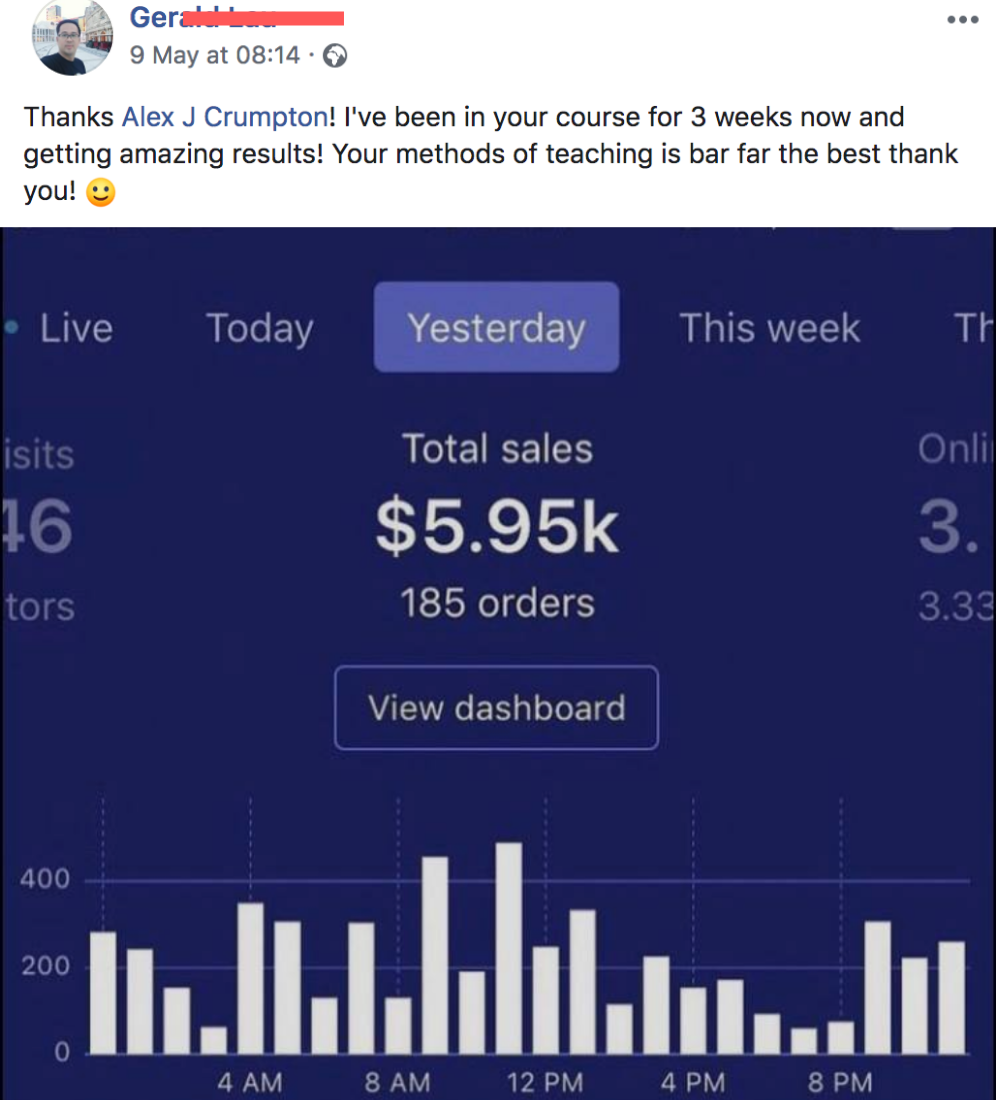Open the post options three-dot menu
1000x1100 pixels.
coord(962,20)
